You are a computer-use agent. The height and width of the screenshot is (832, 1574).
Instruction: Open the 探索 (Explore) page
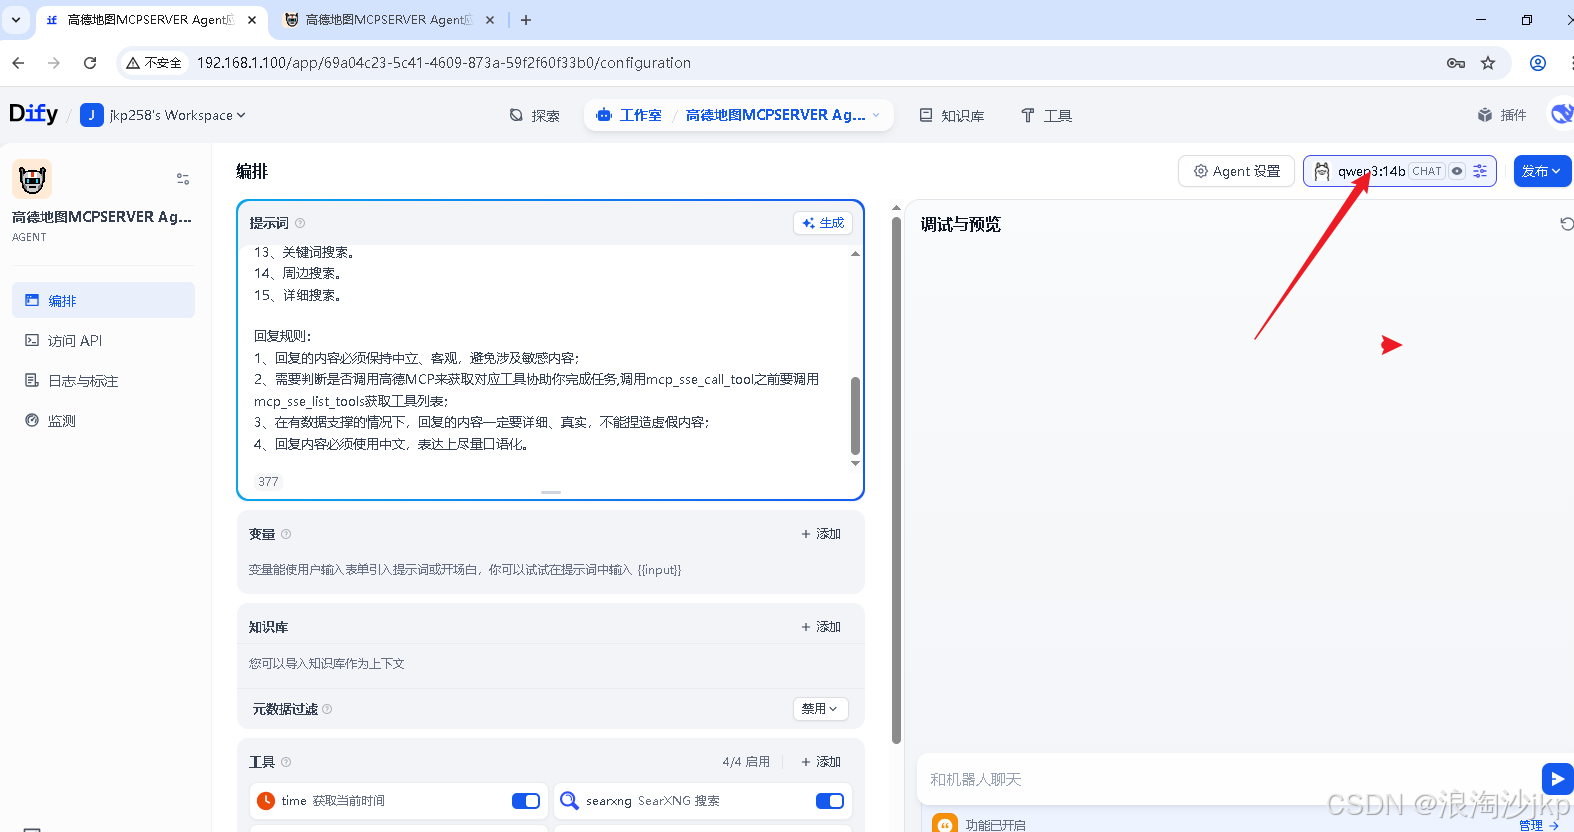[535, 115]
